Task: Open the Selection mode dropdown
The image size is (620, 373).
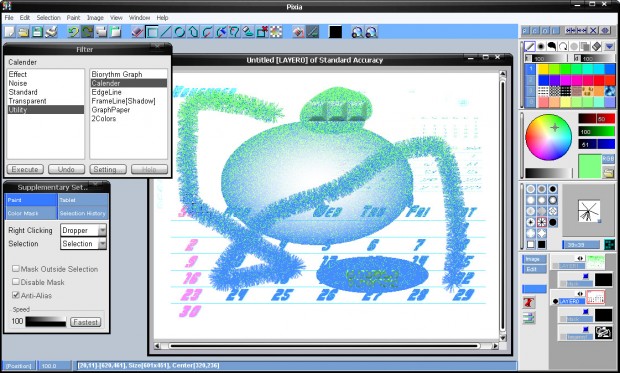Action: coord(102,244)
